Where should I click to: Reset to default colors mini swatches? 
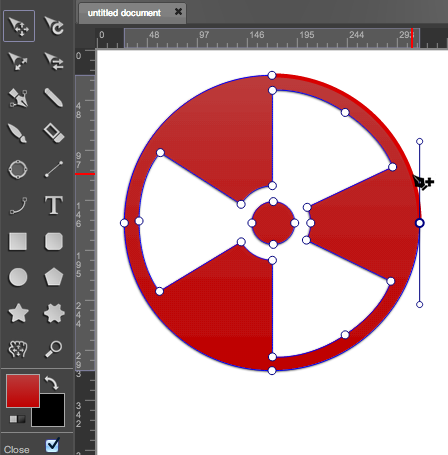17,419
